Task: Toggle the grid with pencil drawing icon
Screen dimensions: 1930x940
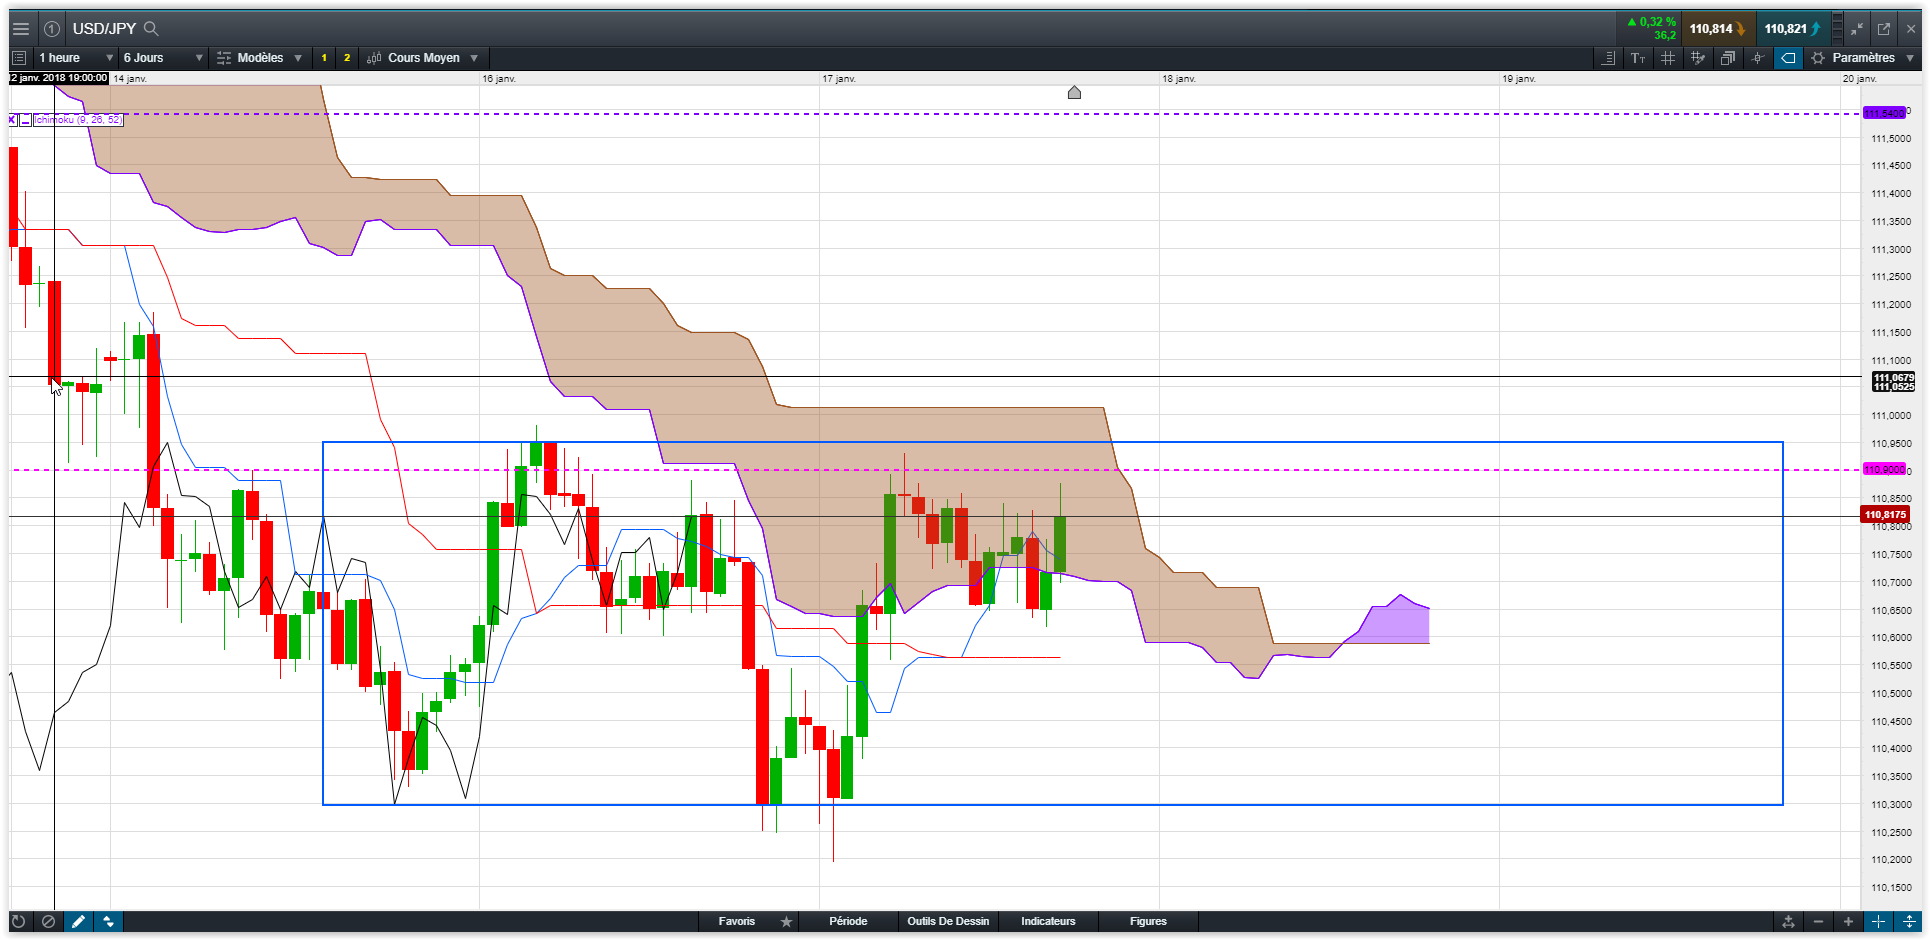Action: (x=1698, y=58)
